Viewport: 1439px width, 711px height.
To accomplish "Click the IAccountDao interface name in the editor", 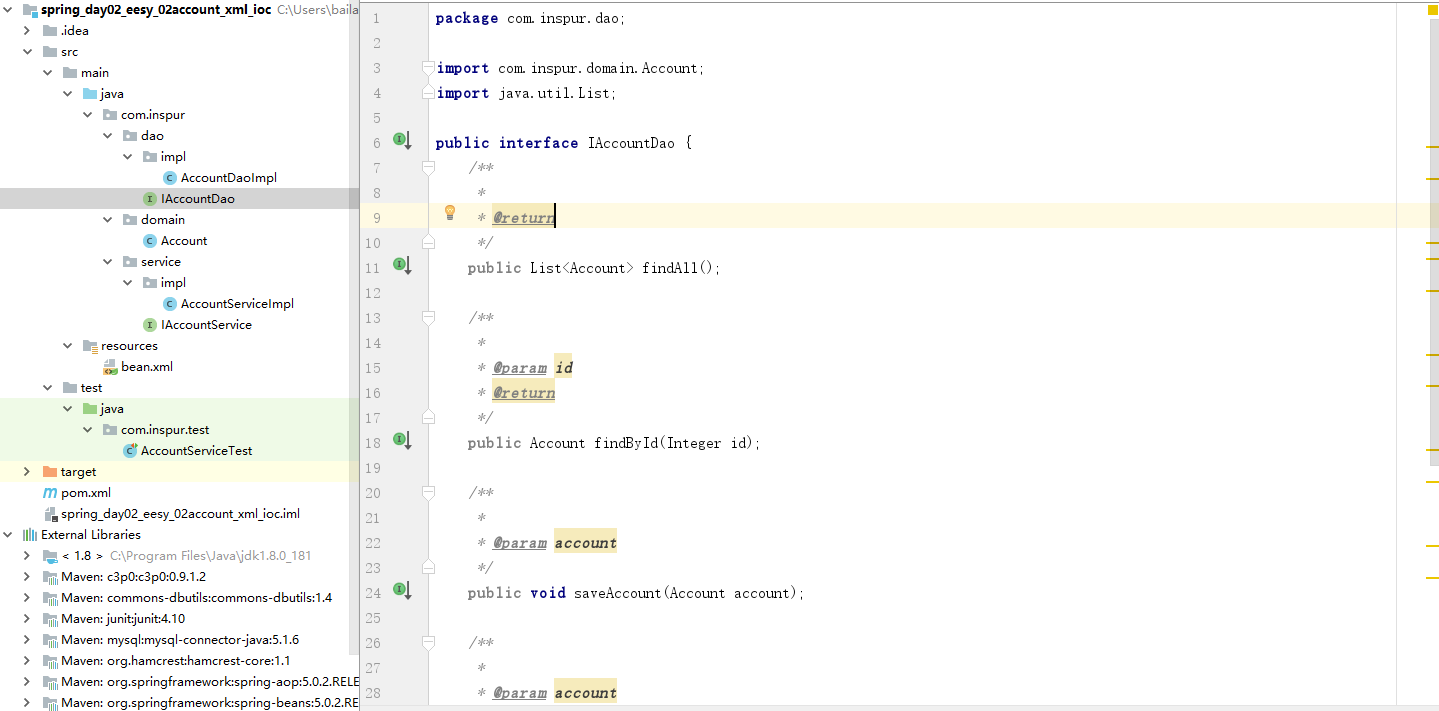I will coord(630,143).
